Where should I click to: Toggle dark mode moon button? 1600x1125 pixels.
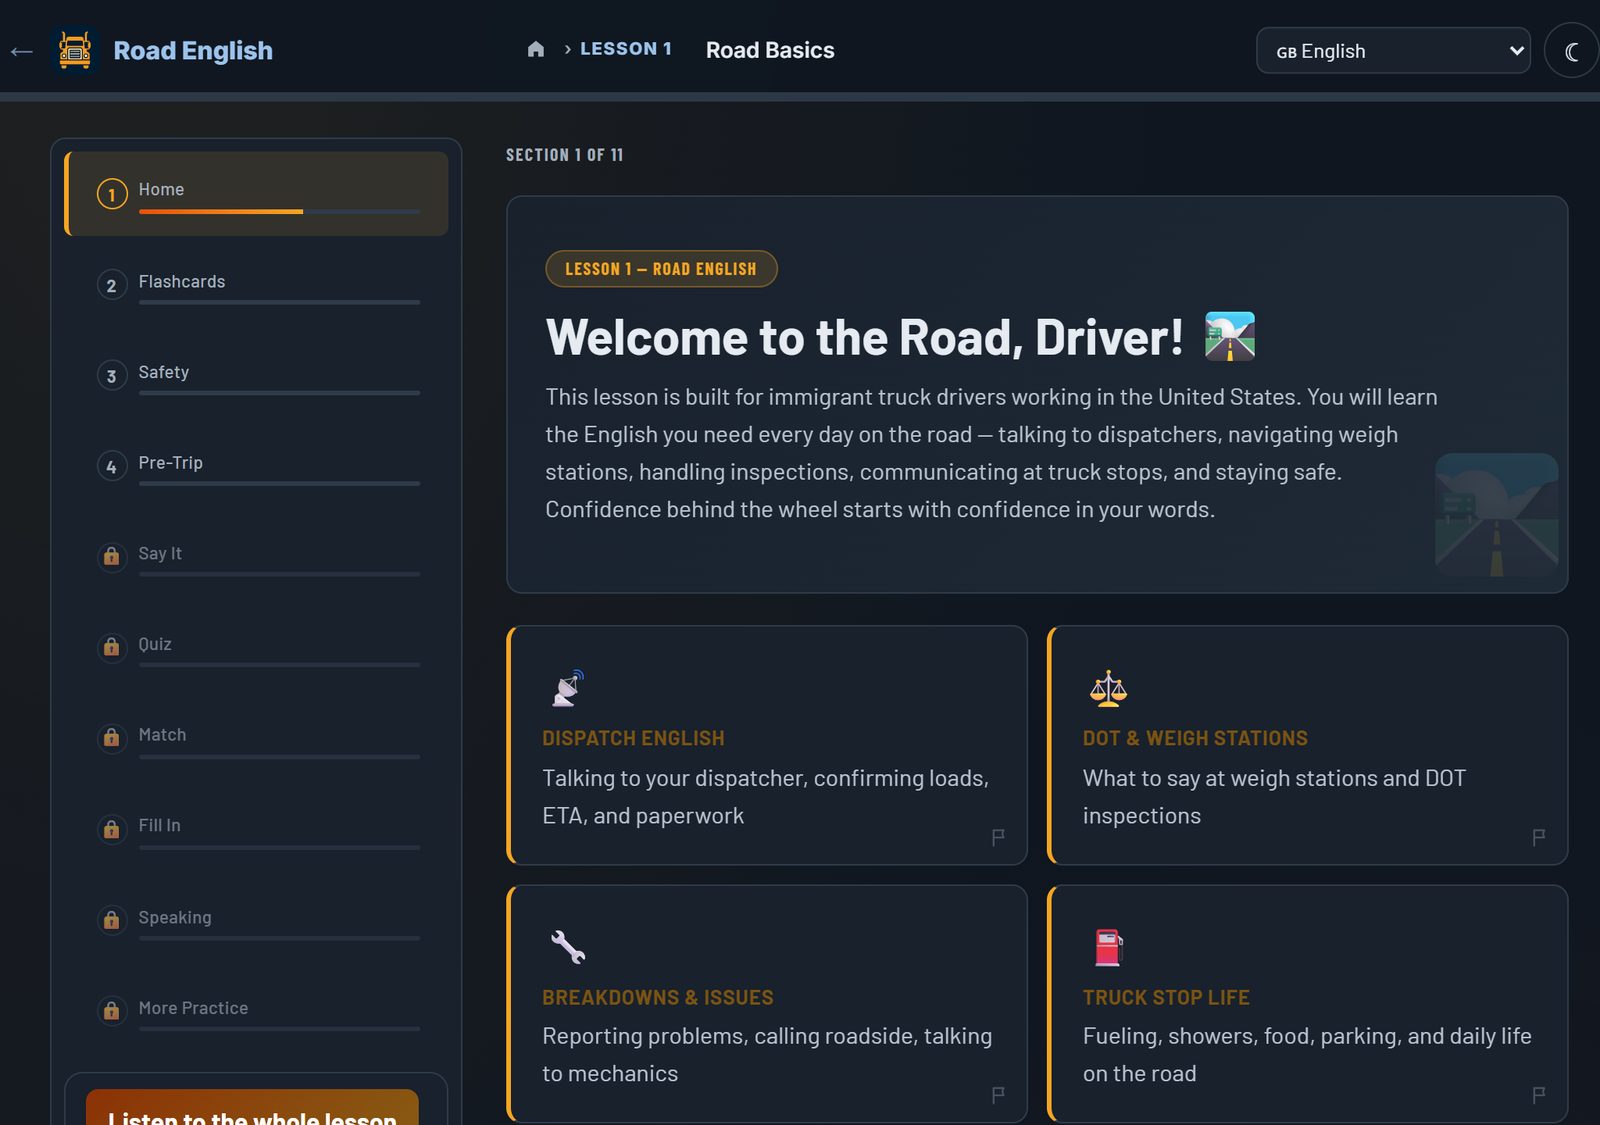pos(1571,51)
